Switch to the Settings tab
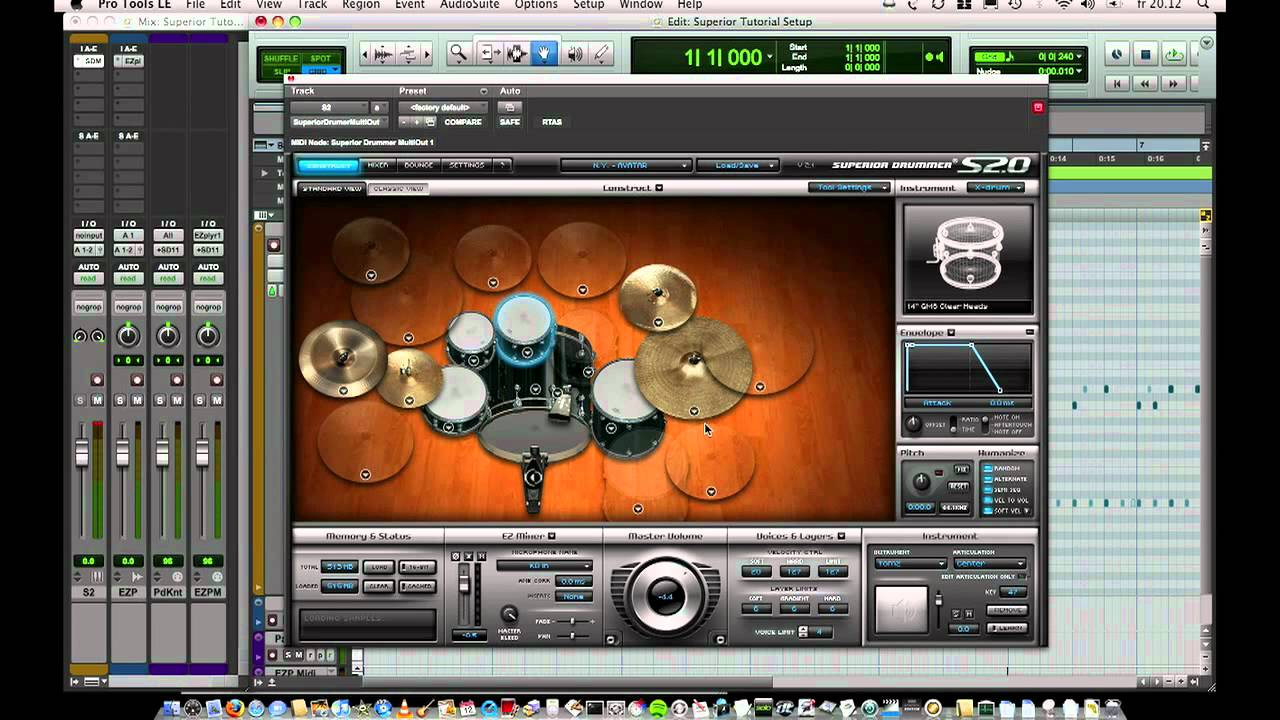 pos(466,165)
